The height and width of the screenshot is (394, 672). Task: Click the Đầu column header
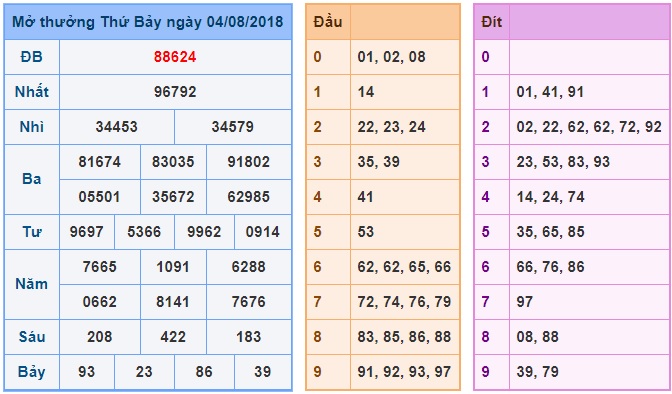coord(328,22)
